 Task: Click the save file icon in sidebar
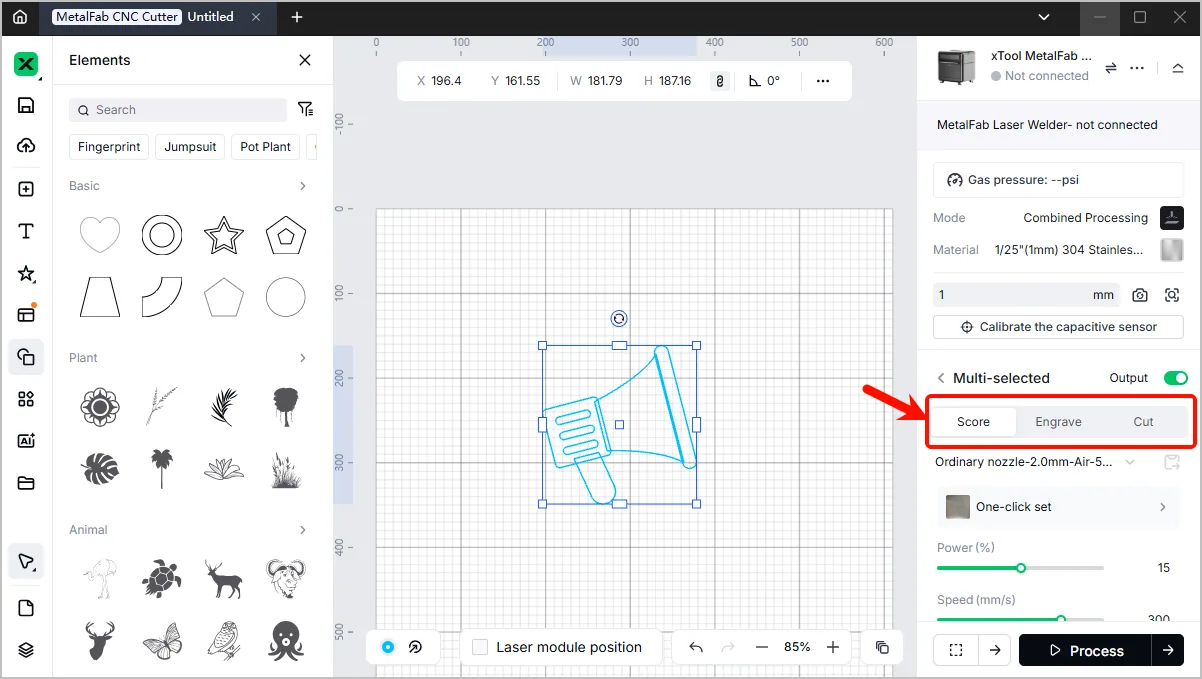coord(26,105)
